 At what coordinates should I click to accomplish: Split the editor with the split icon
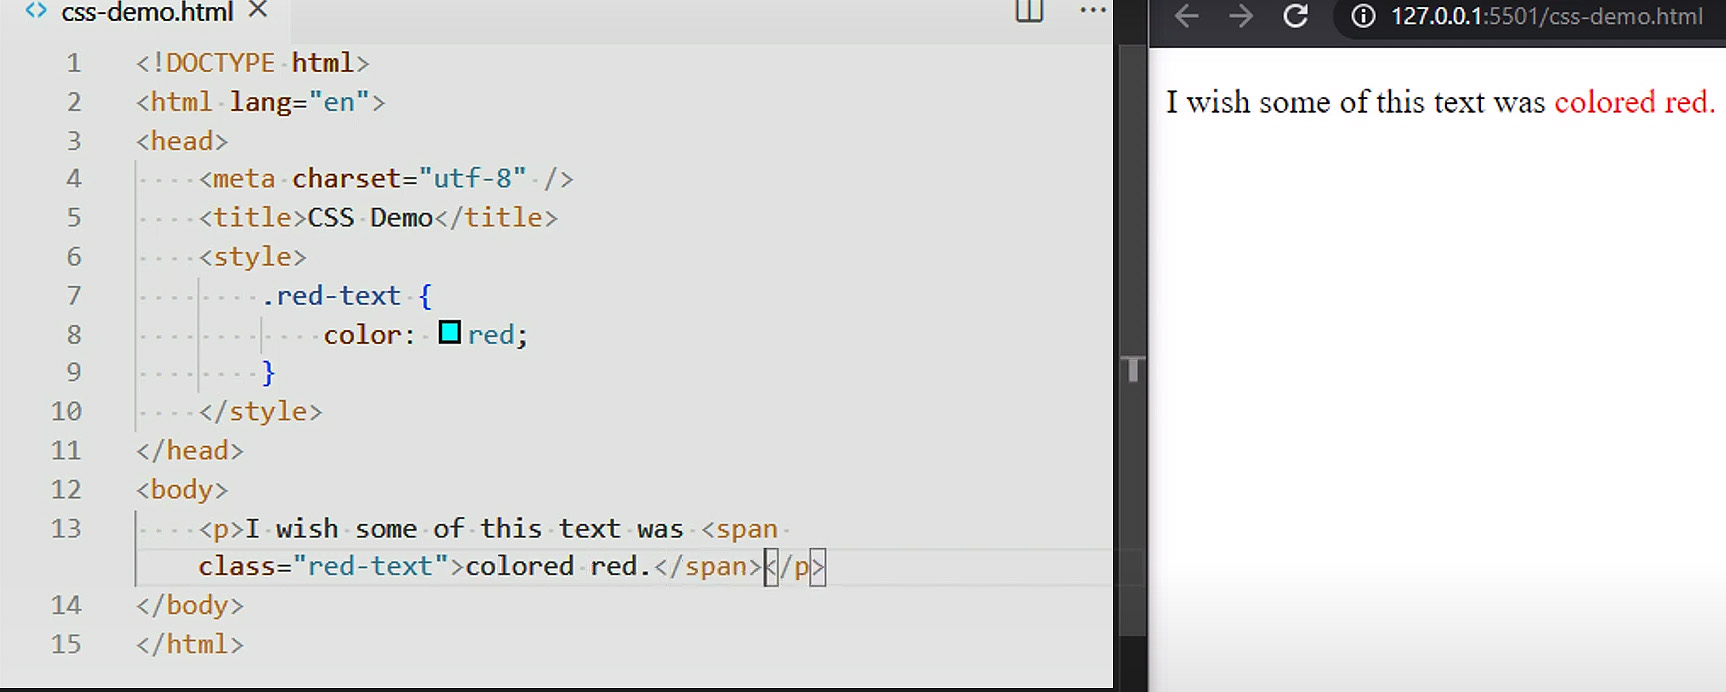[1029, 11]
